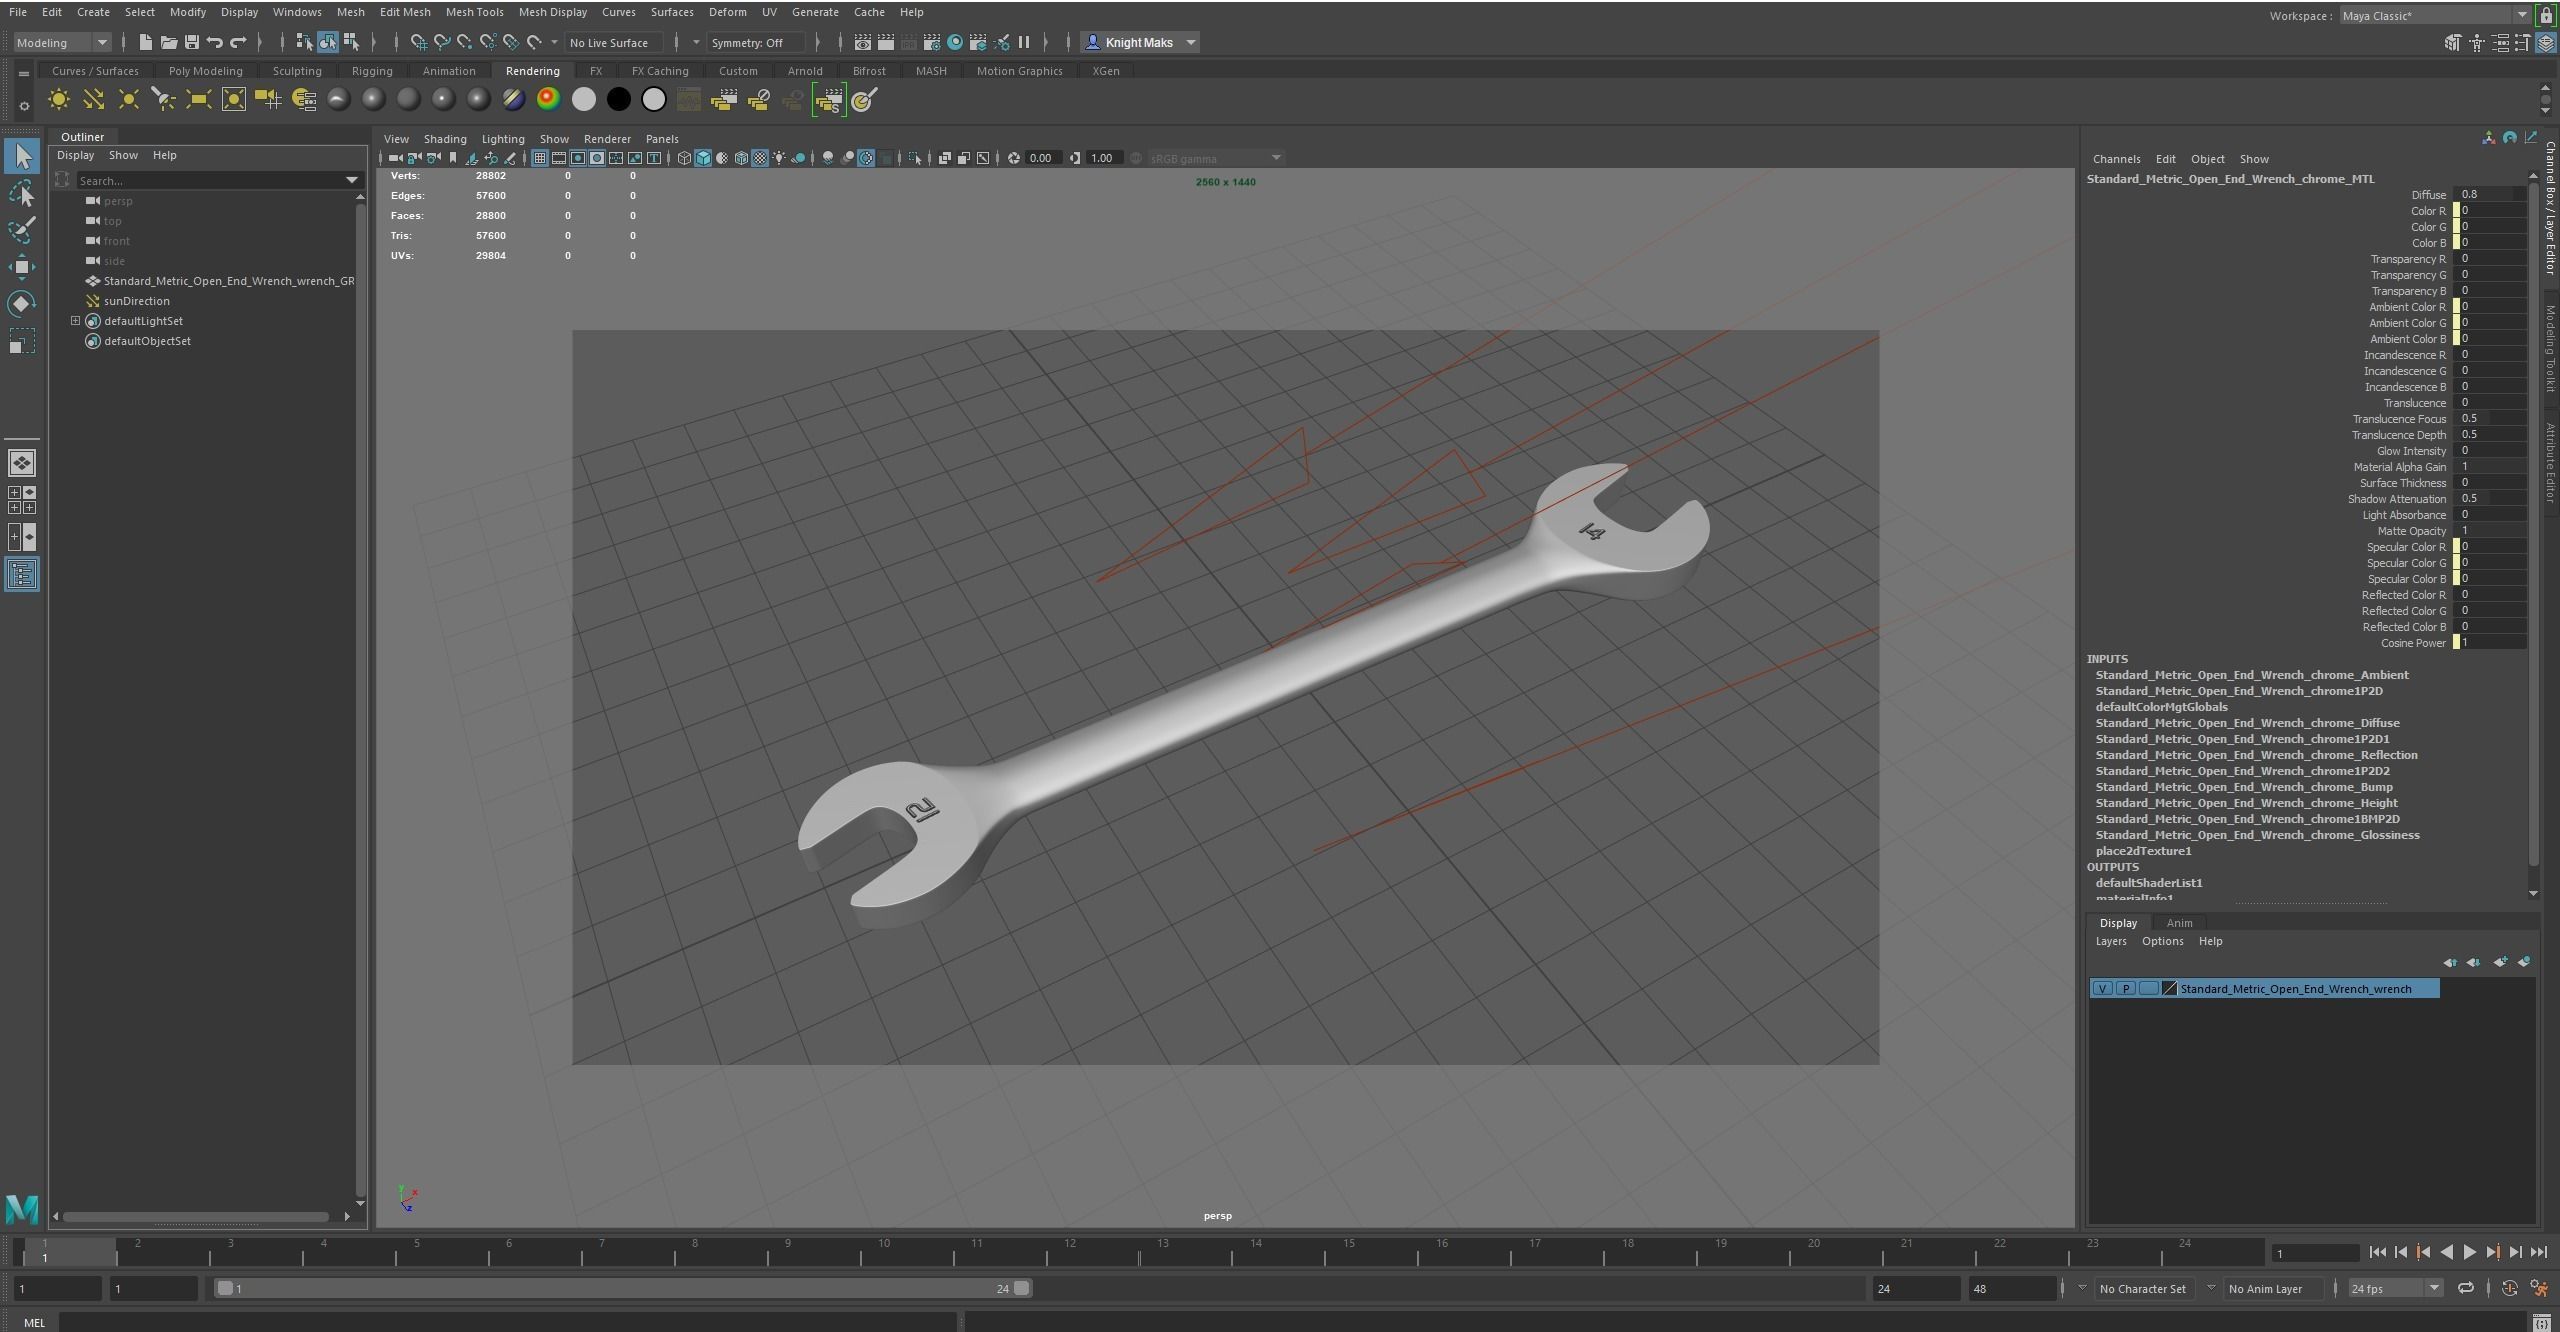
Task: Open the Symmetry Off dropdown
Action: coord(756,42)
